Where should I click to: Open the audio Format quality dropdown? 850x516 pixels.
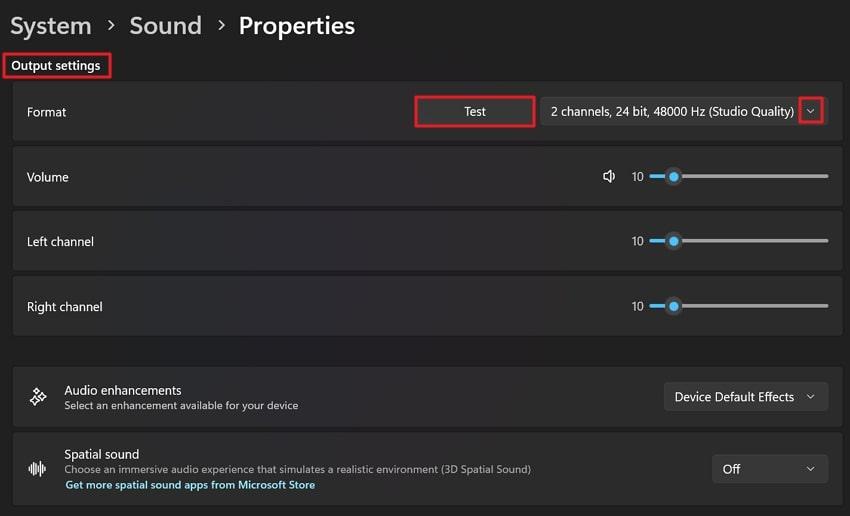(x=684, y=112)
